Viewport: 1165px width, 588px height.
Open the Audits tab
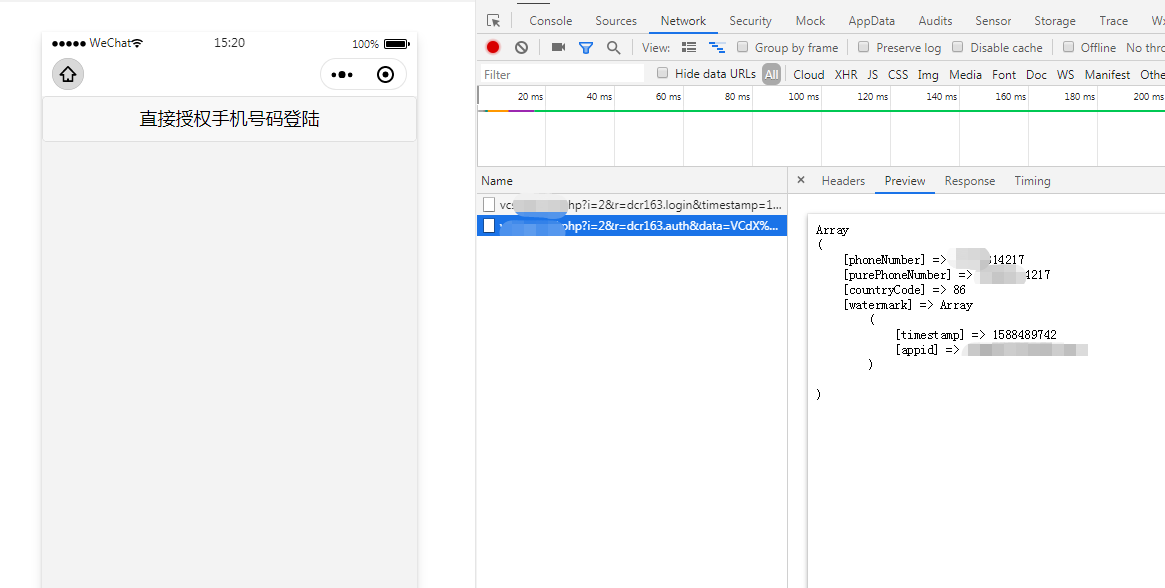point(935,21)
